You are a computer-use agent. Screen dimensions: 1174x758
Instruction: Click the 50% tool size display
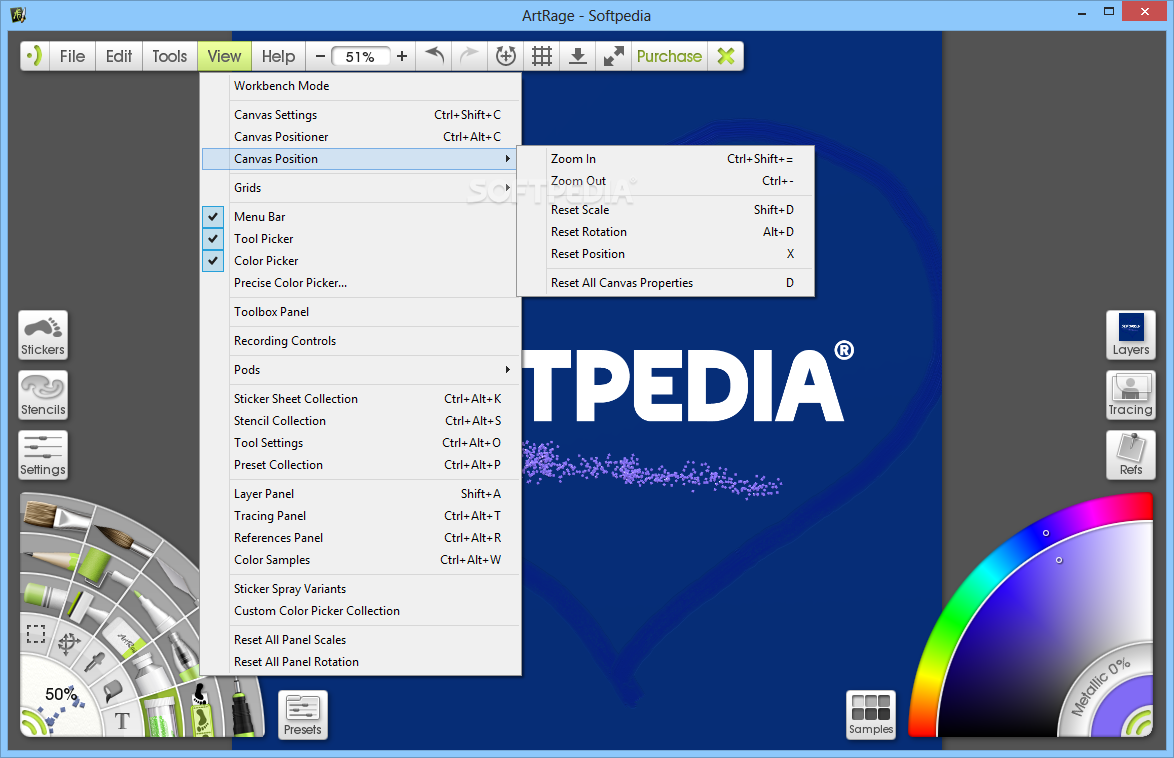pyautogui.click(x=60, y=694)
